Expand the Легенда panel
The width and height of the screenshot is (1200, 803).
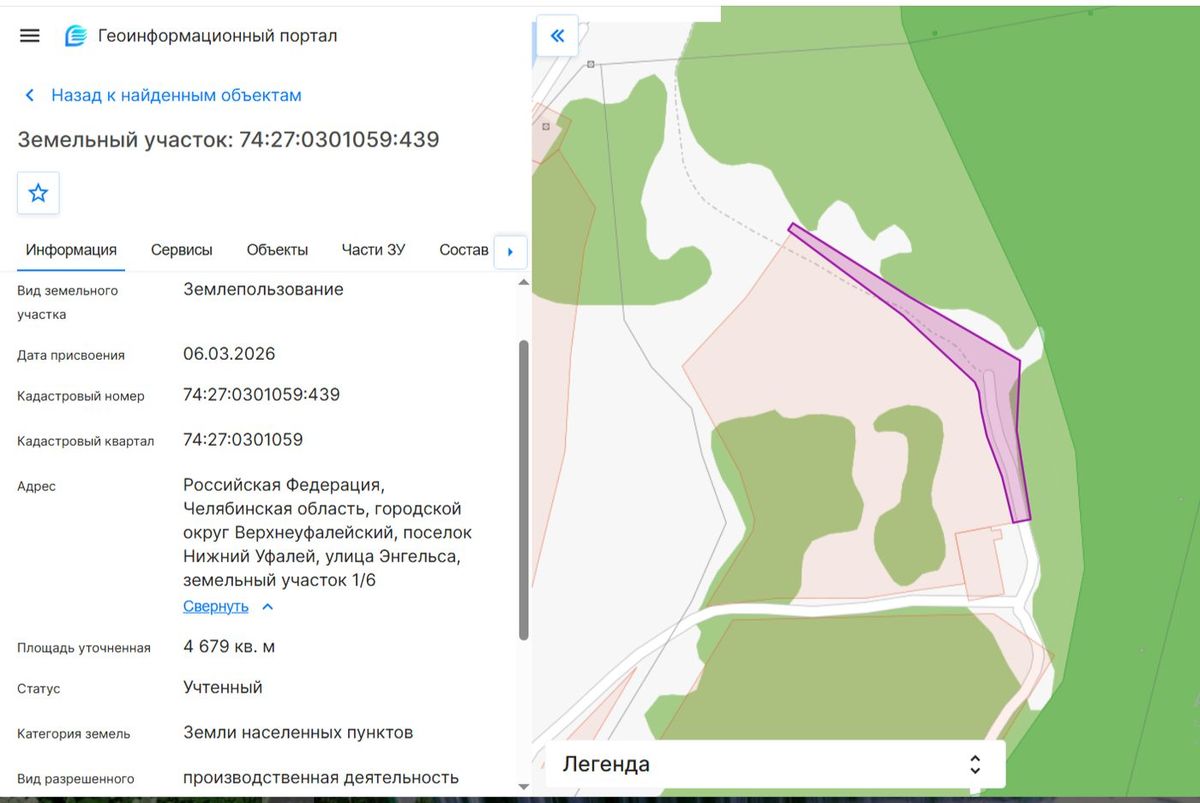[x=775, y=764]
